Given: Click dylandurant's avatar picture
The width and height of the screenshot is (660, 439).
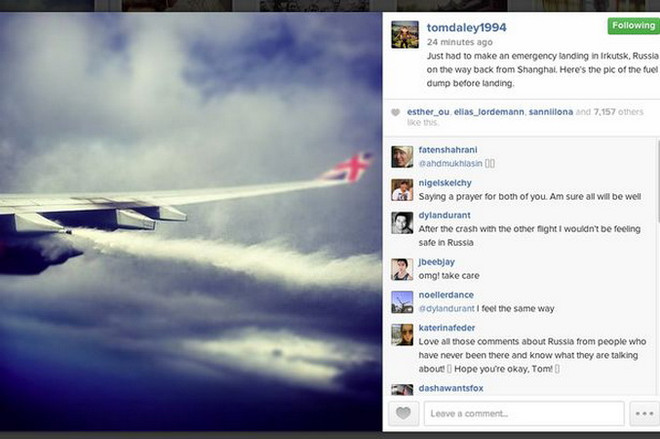Looking at the screenshot, I should click(402, 223).
